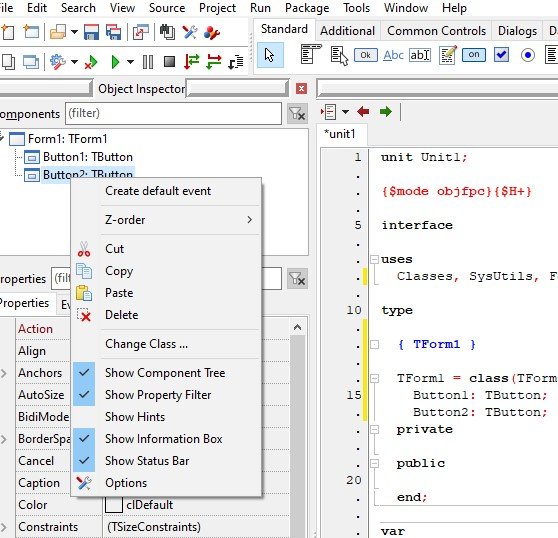Viewport: 558px width, 538px height.
Task: Click the View Forms toolbar icon
Action: 31,62
